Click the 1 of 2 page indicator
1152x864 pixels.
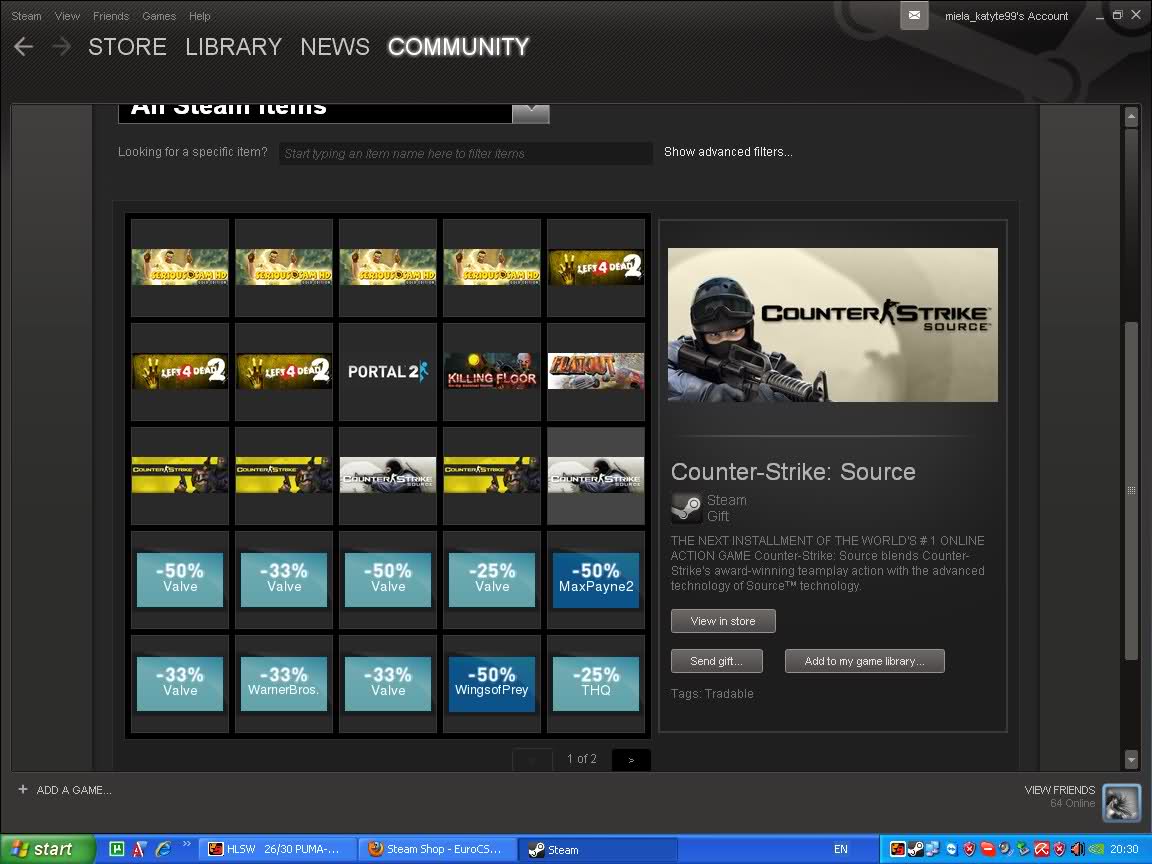582,759
